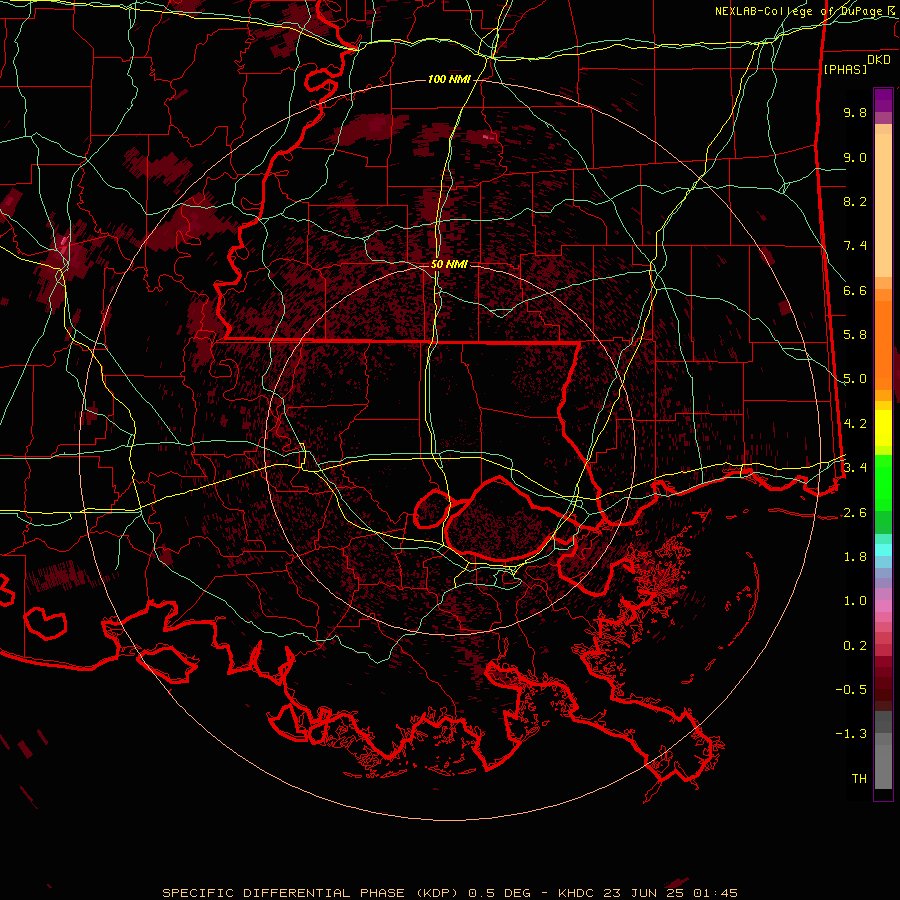Click the 9.8 value on the color scale

[855, 112]
